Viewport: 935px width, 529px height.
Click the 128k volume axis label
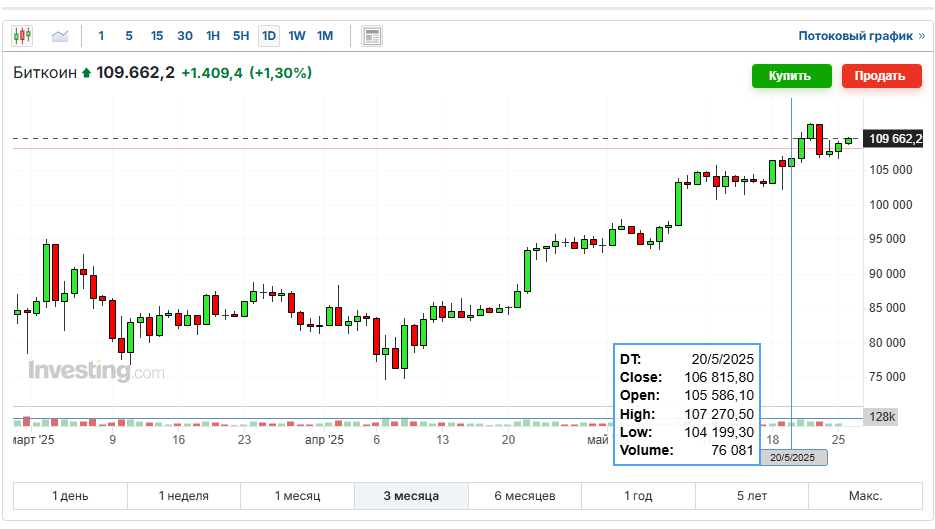pyautogui.click(x=881, y=417)
